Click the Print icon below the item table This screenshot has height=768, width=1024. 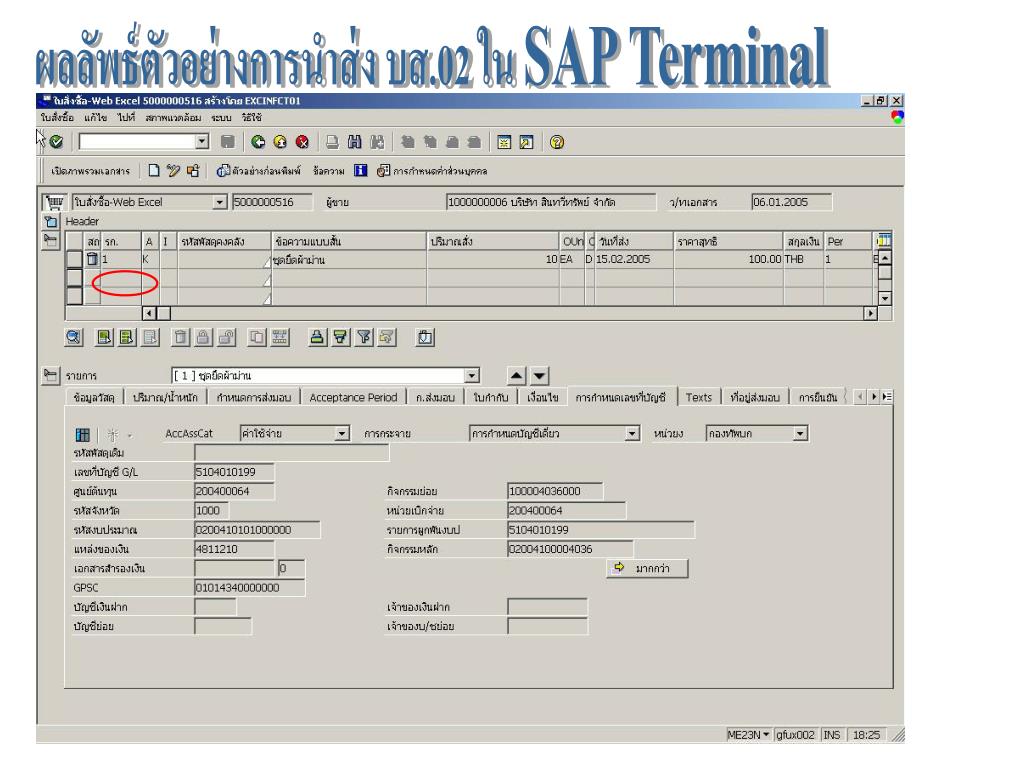click(x=317, y=338)
